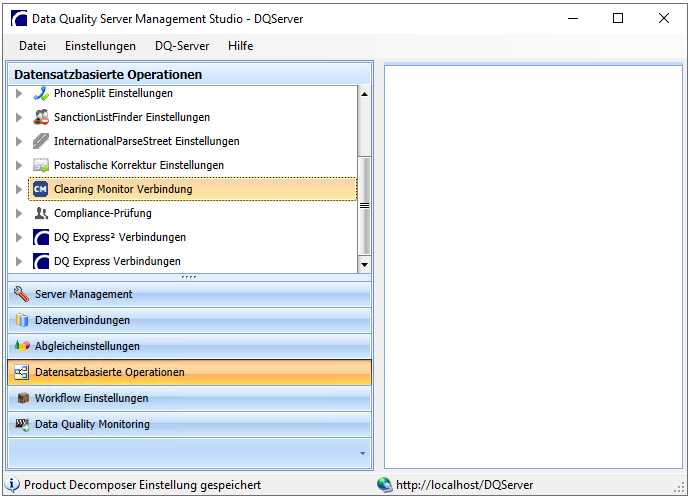This screenshot has width=693, height=498.
Task: Expand the Compliance-Prüfung tree node
Action: coord(19,213)
